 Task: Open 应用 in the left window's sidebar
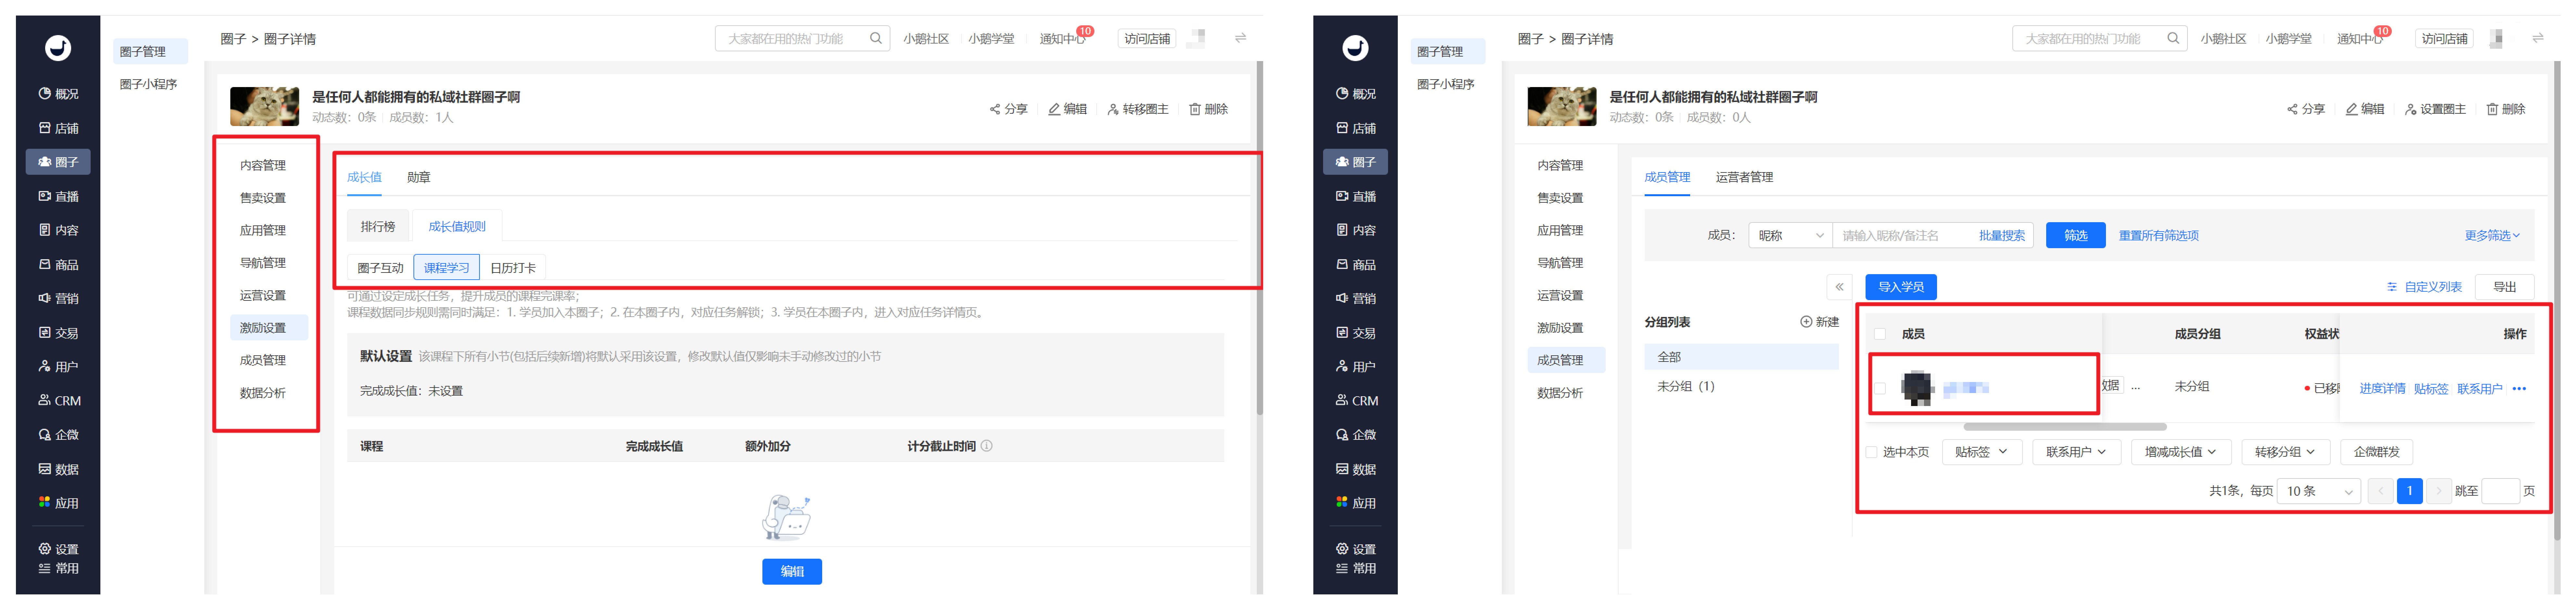58,503
